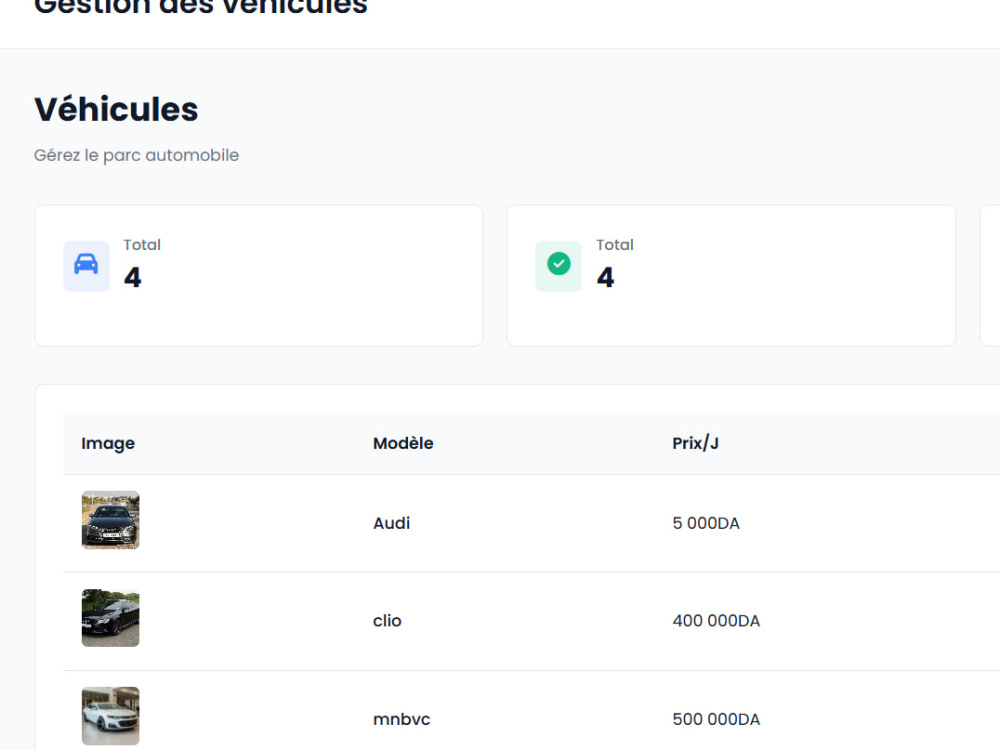Click the Prix/J column header
The height and width of the screenshot is (750, 1000).
pyautogui.click(x=695, y=443)
